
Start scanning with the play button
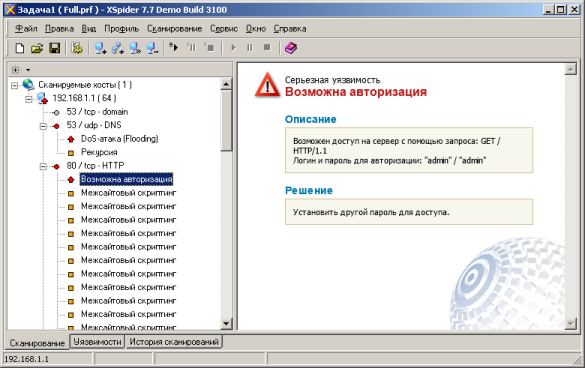pos(234,48)
